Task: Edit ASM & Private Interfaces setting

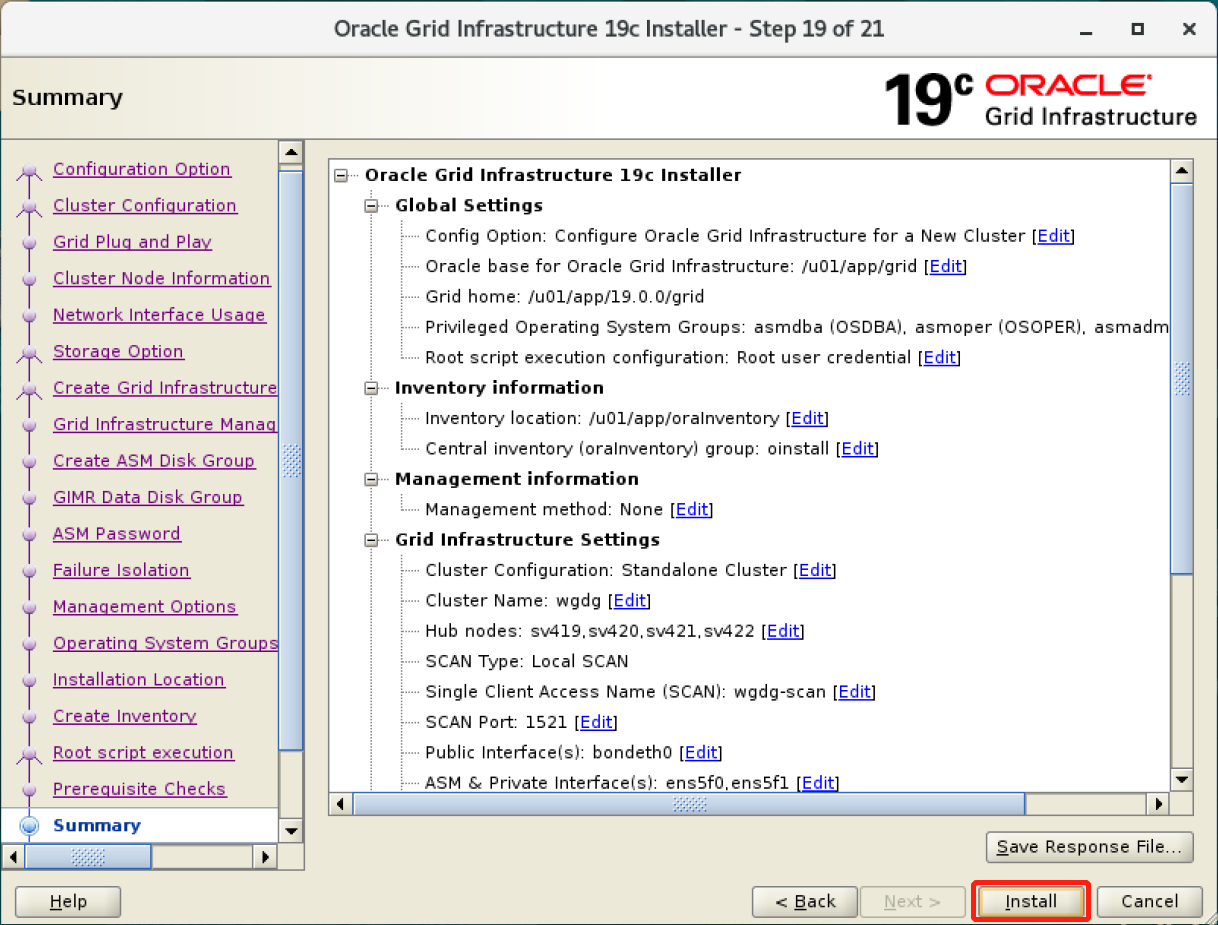Action: [x=818, y=783]
